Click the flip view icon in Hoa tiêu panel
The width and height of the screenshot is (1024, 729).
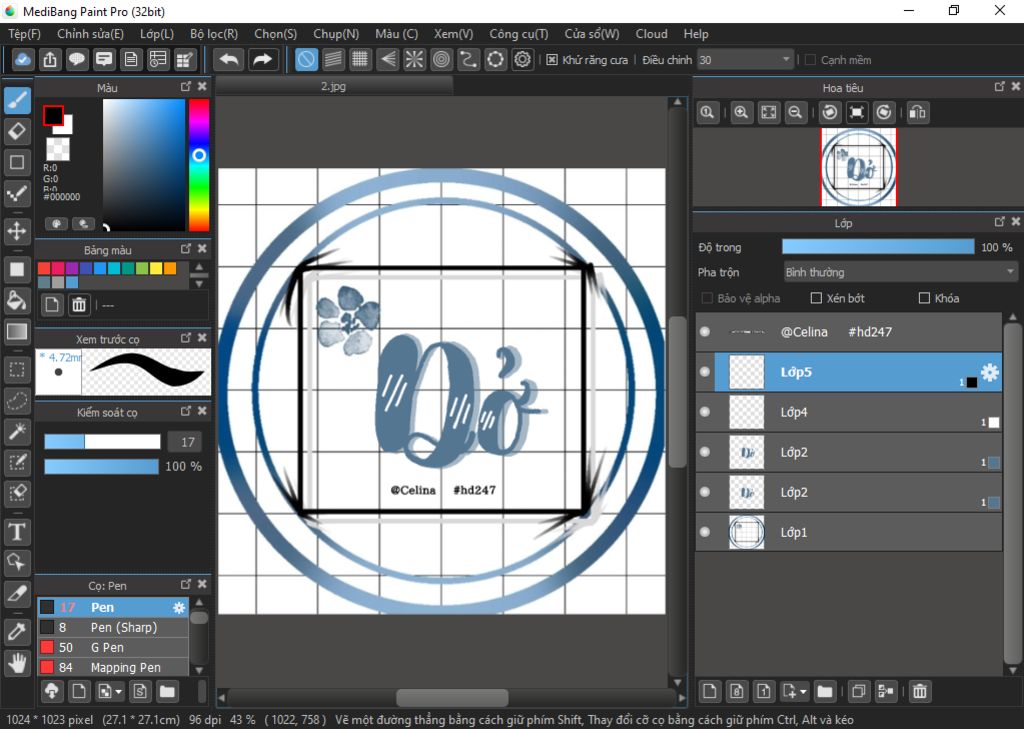[917, 112]
